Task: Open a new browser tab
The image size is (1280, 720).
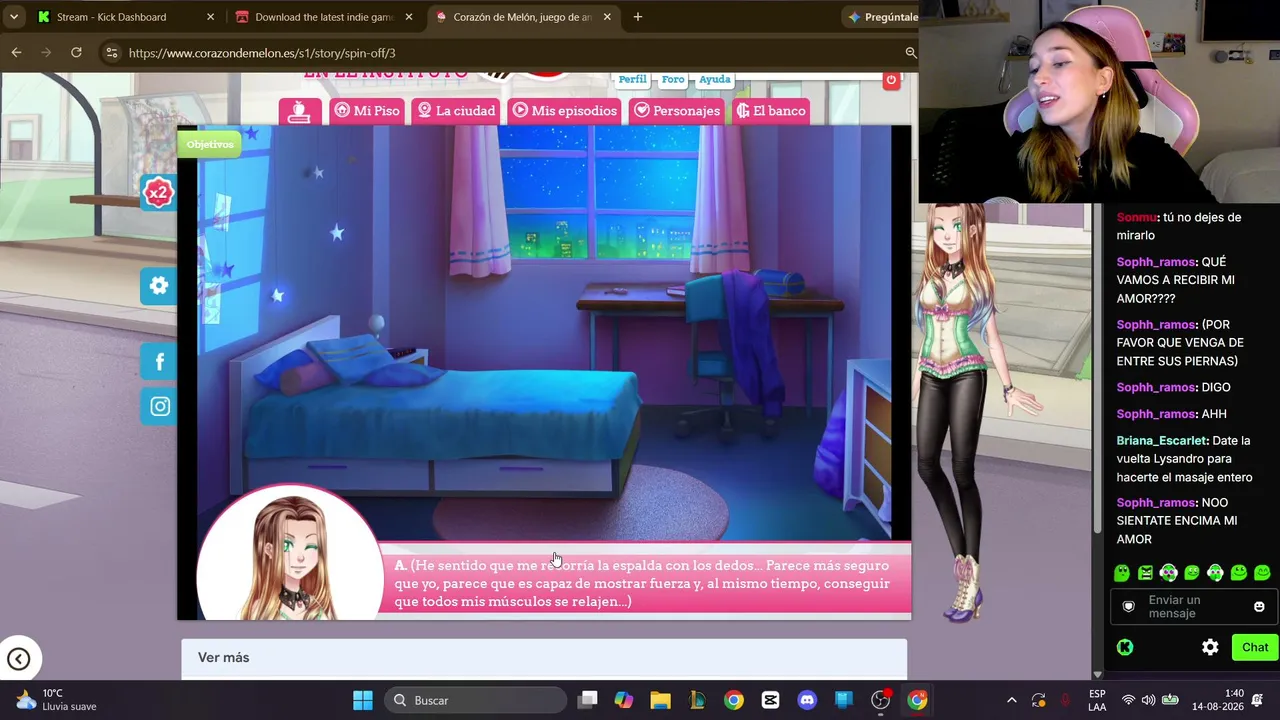Action: [638, 17]
